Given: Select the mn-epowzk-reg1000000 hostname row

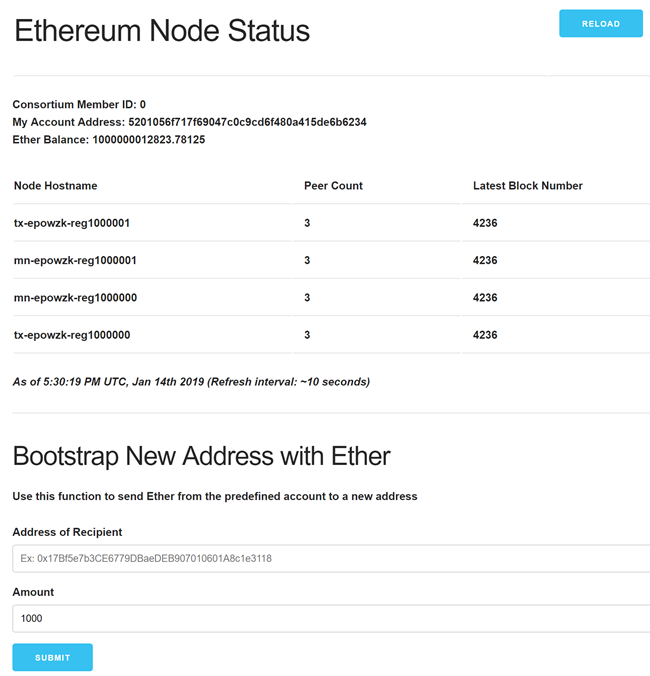Looking at the screenshot, I should [x=332, y=297].
